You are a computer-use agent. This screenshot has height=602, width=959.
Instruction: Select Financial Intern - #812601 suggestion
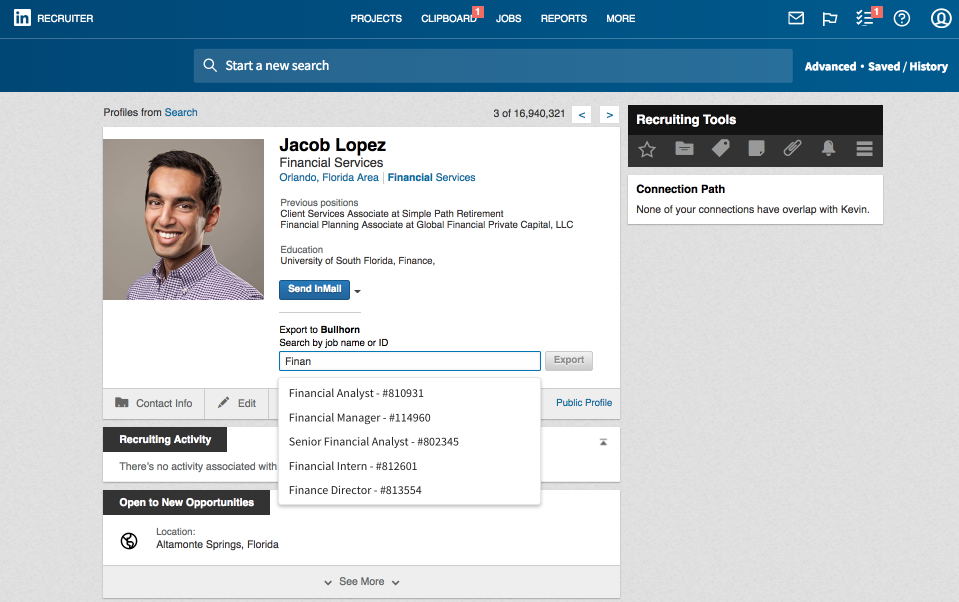coord(409,466)
